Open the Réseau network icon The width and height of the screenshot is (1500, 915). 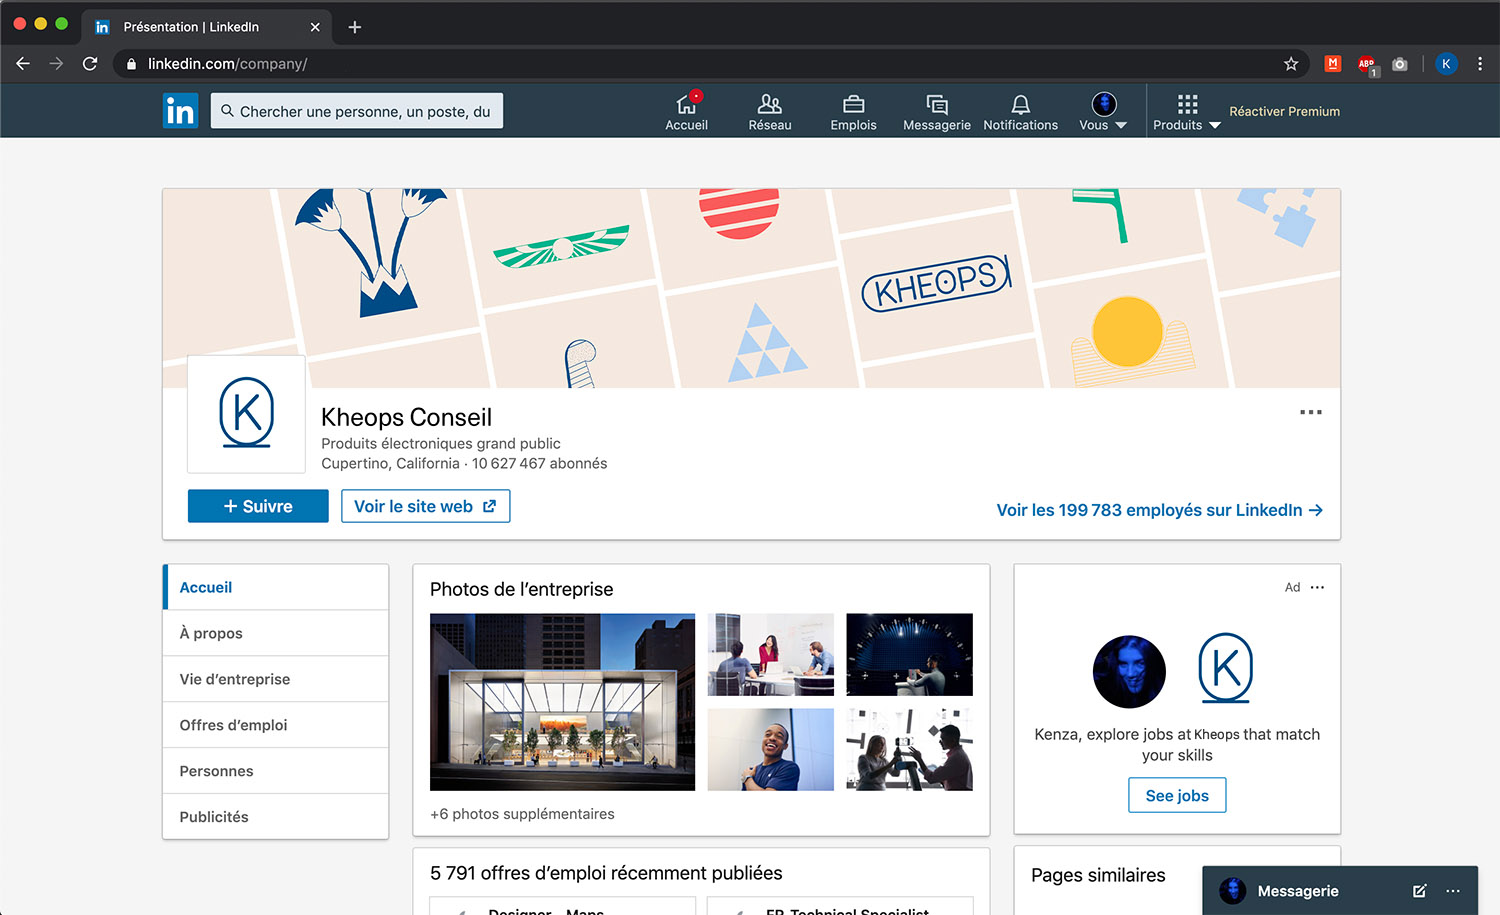(770, 111)
